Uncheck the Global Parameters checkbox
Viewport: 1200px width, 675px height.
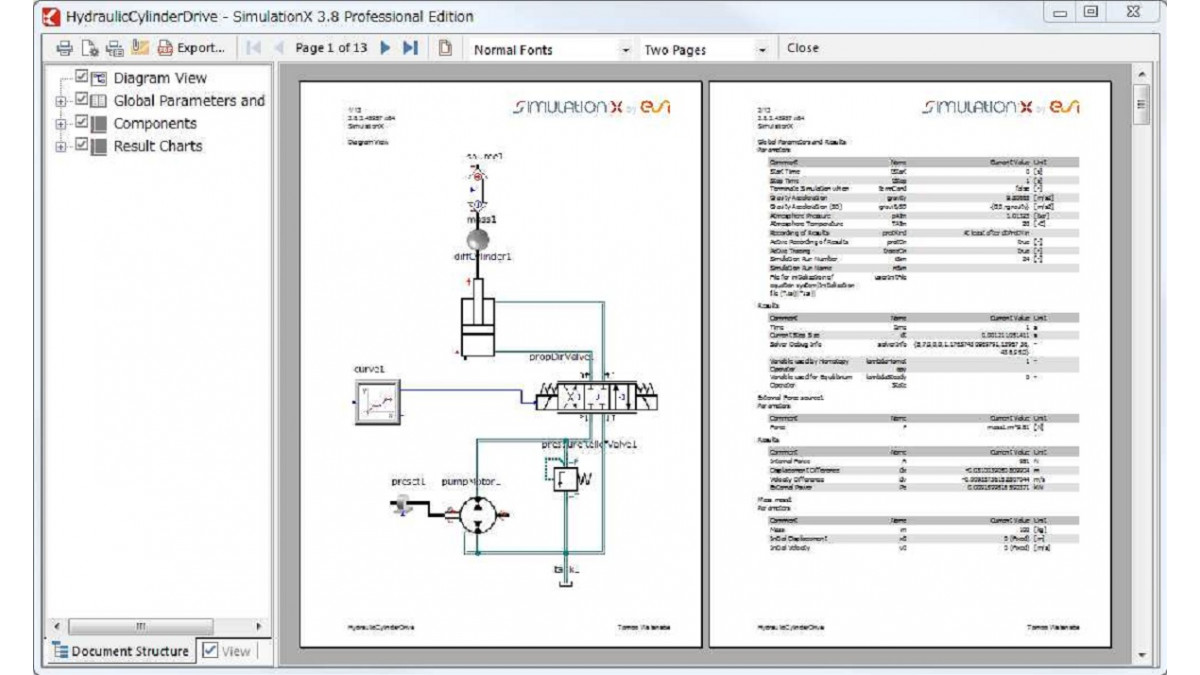pos(82,100)
